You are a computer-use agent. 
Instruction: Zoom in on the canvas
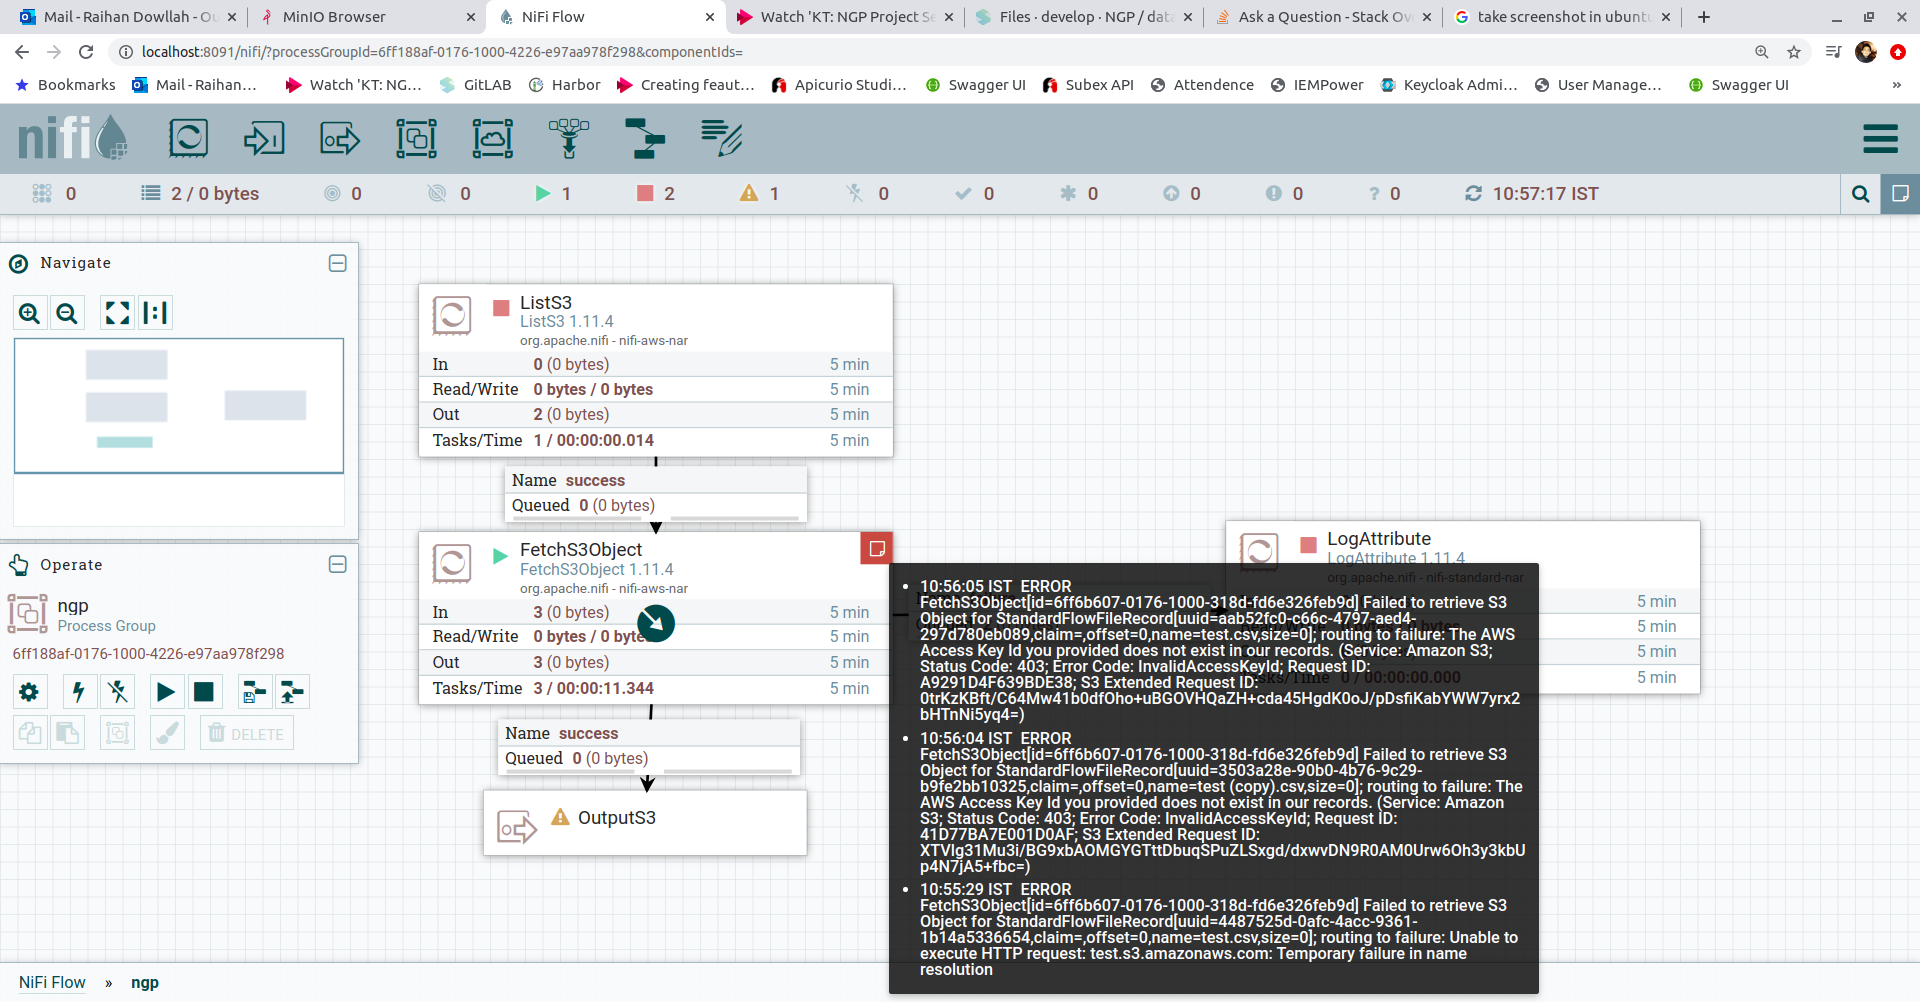(x=30, y=313)
